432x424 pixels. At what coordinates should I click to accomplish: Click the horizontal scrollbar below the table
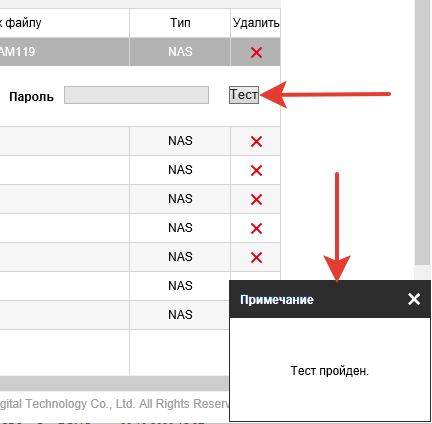coord(114,383)
